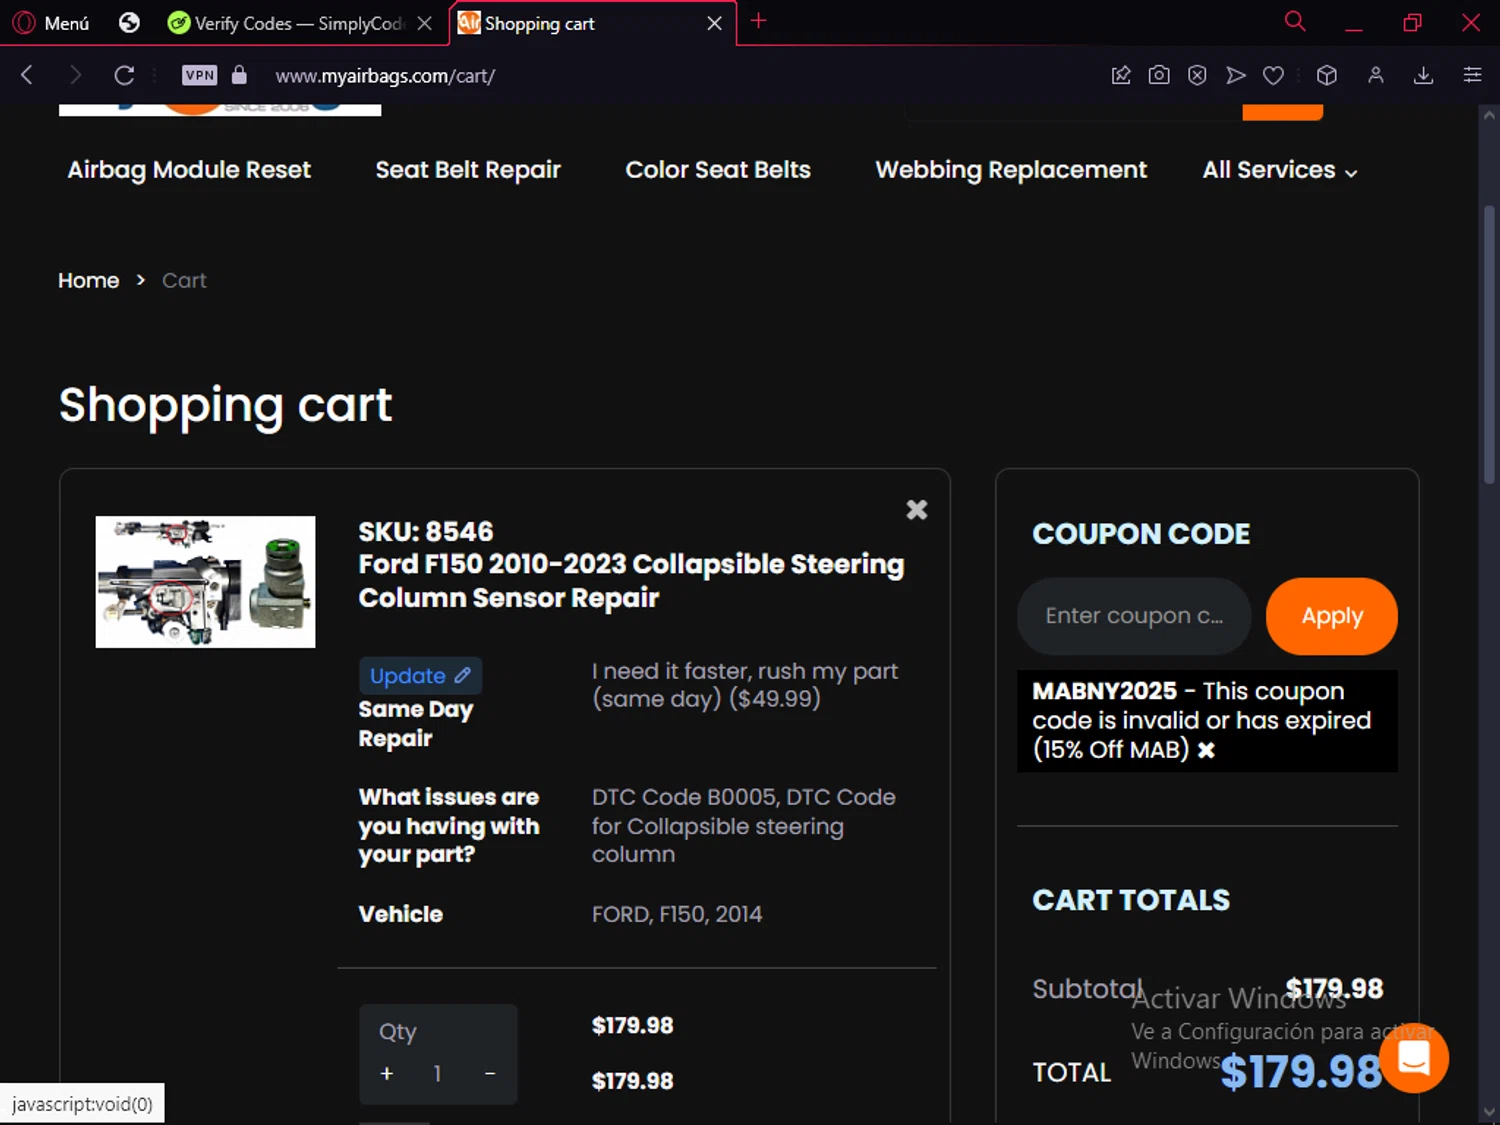Bookmark page with heart icon
The width and height of the screenshot is (1500, 1125).
coord(1273,75)
